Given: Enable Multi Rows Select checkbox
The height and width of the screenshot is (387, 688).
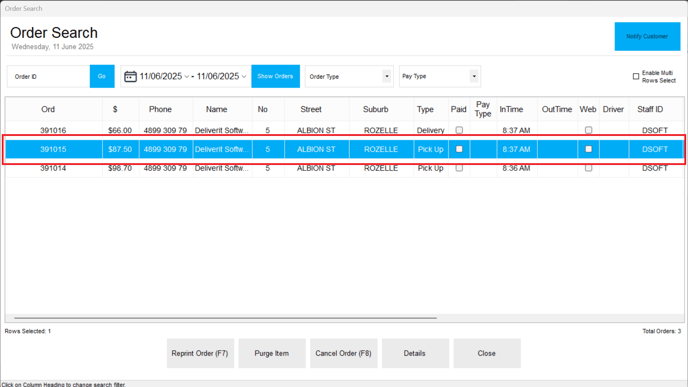Looking at the screenshot, I should pyautogui.click(x=636, y=76).
